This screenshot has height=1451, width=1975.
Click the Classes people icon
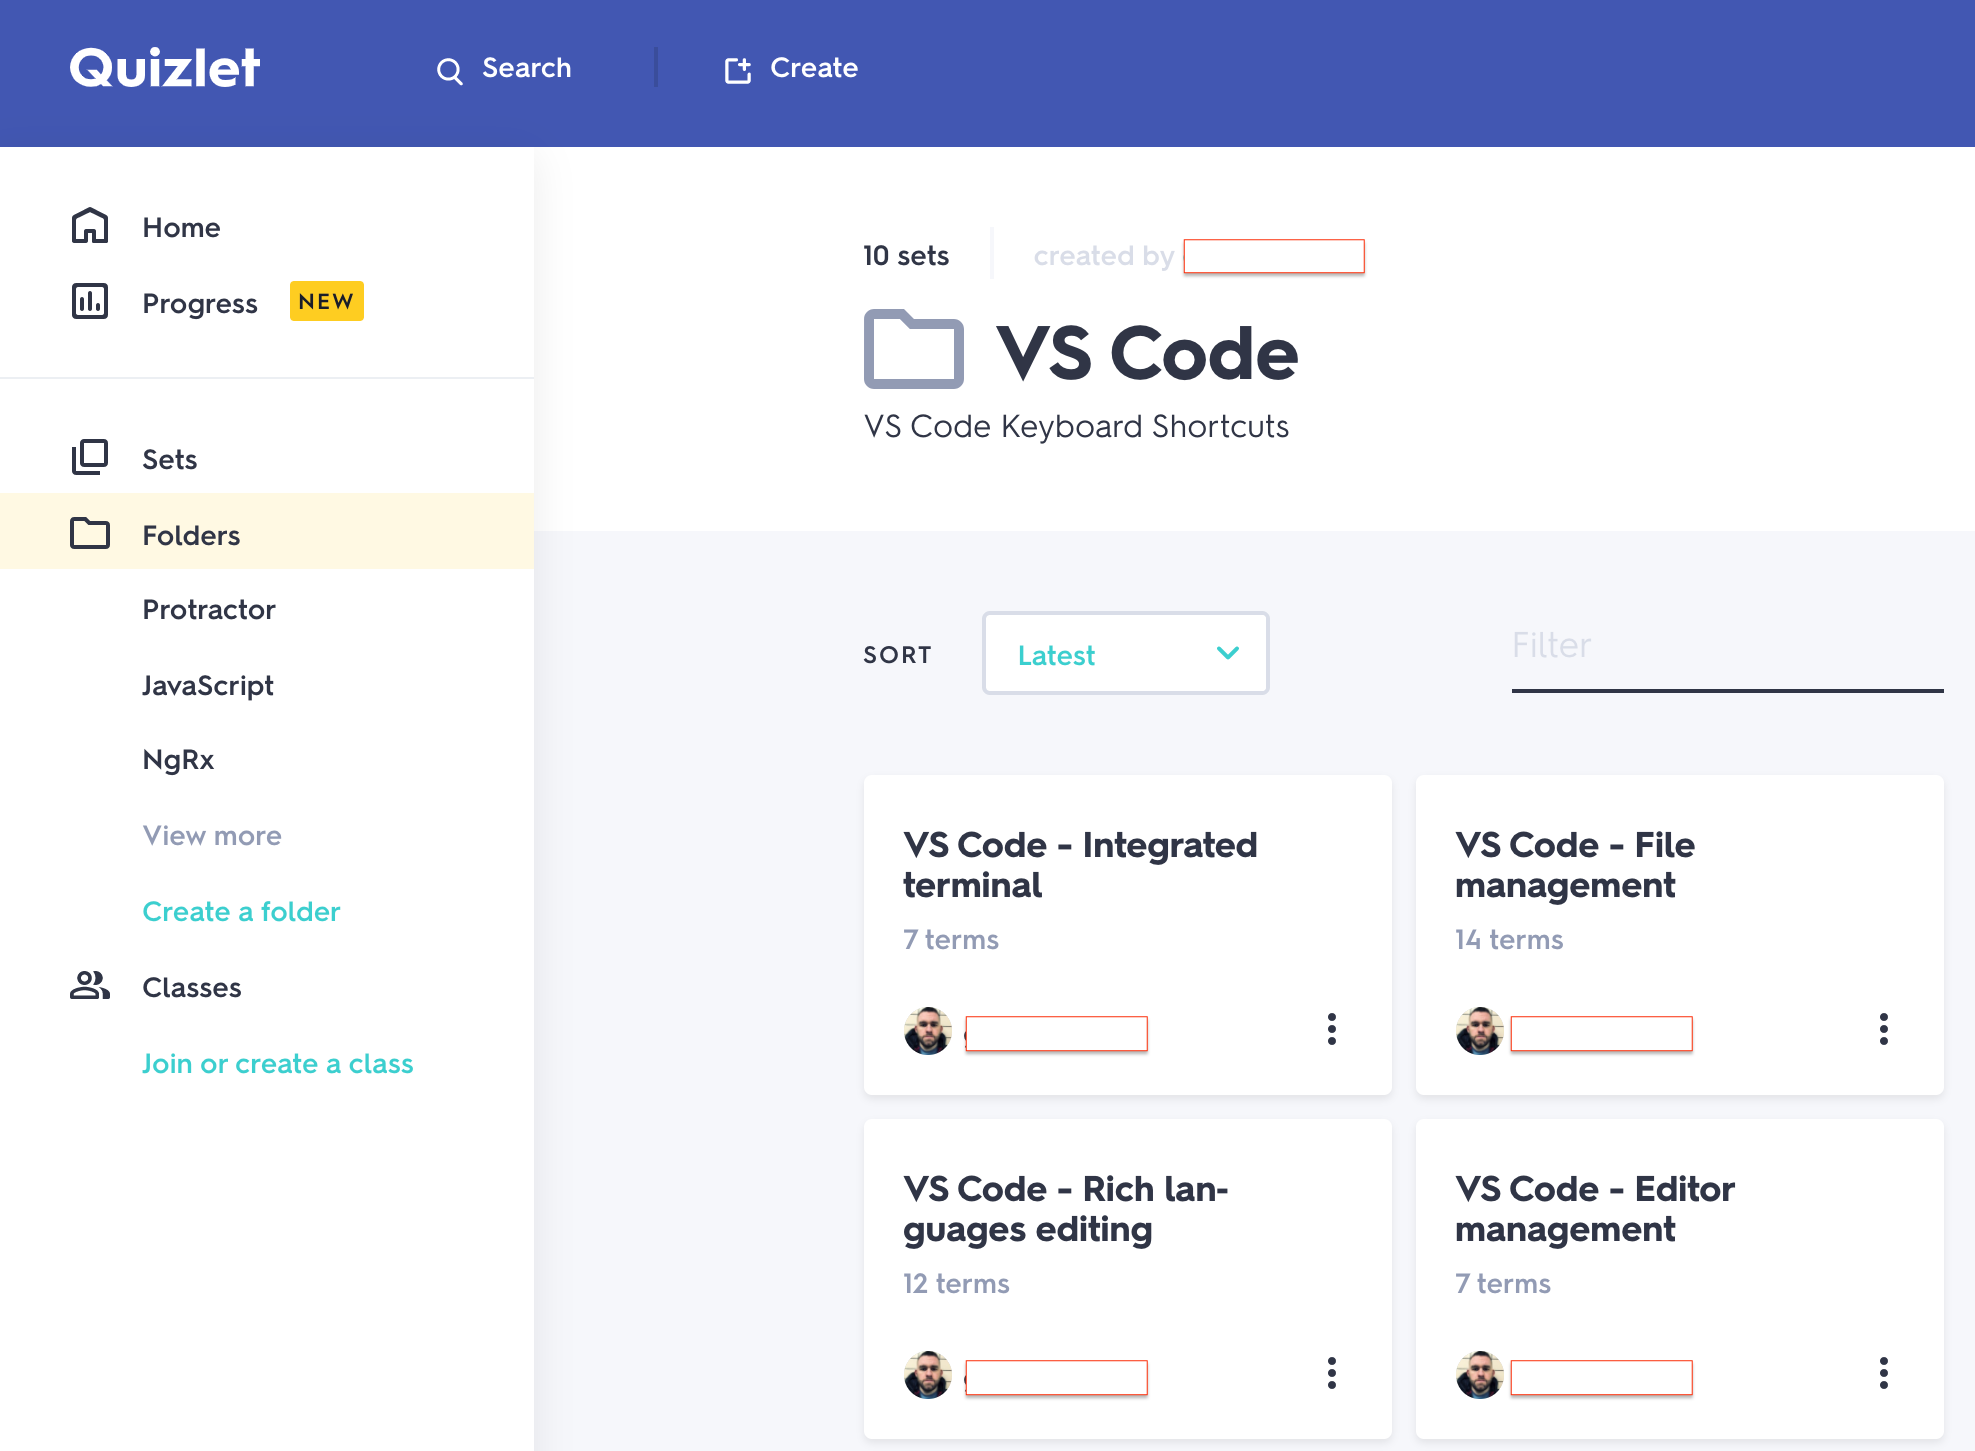[90, 986]
